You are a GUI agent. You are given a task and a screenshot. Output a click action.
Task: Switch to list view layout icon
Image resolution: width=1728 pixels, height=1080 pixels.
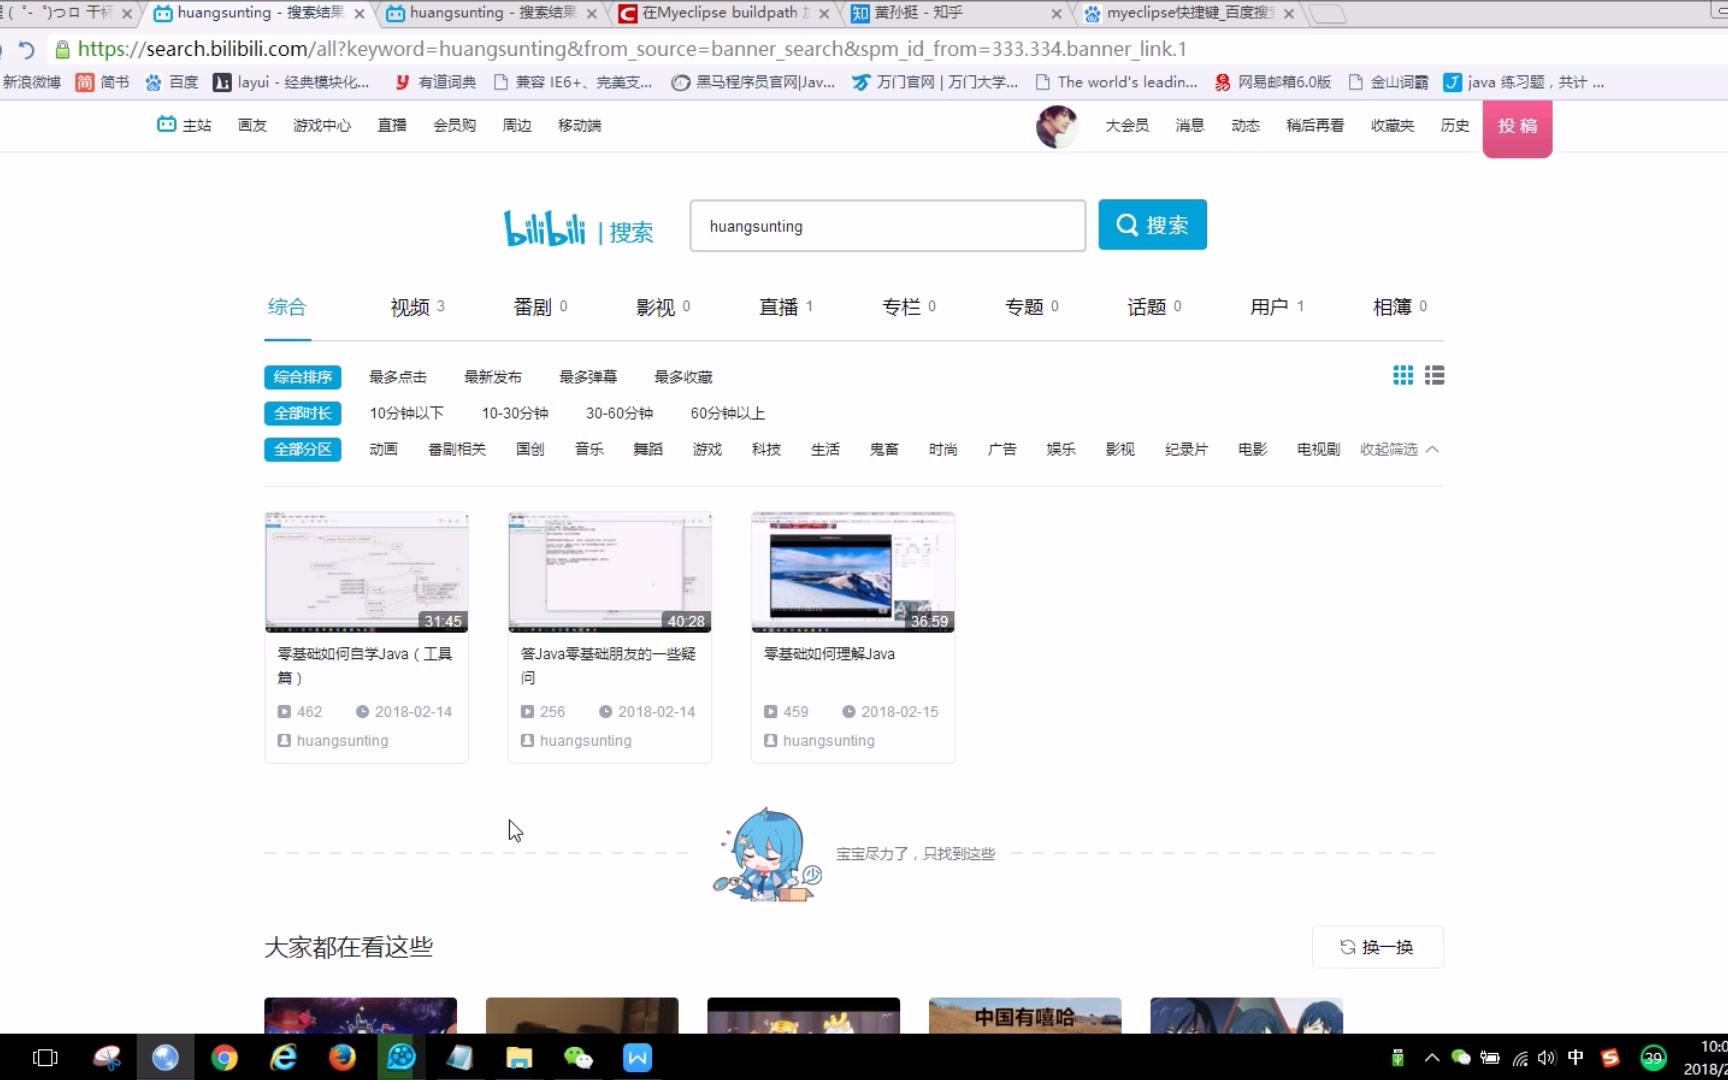pos(1434,375)
